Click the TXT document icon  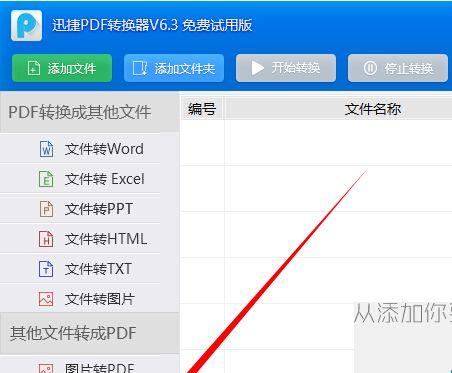pos(46,269)
